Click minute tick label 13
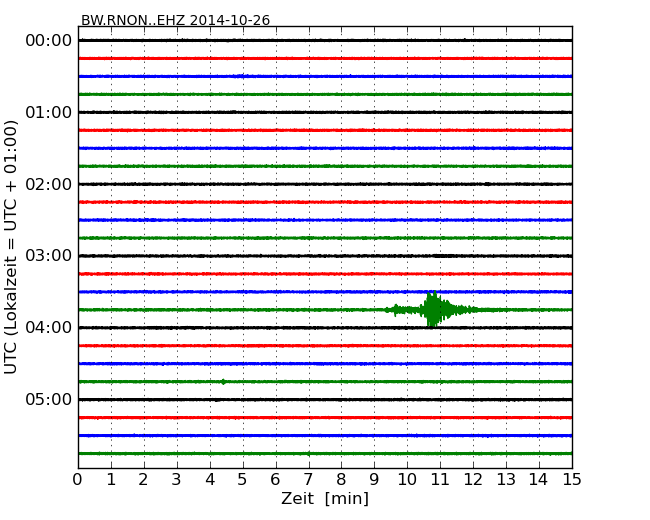Screen dimensions: 650x520 (506, 480)
